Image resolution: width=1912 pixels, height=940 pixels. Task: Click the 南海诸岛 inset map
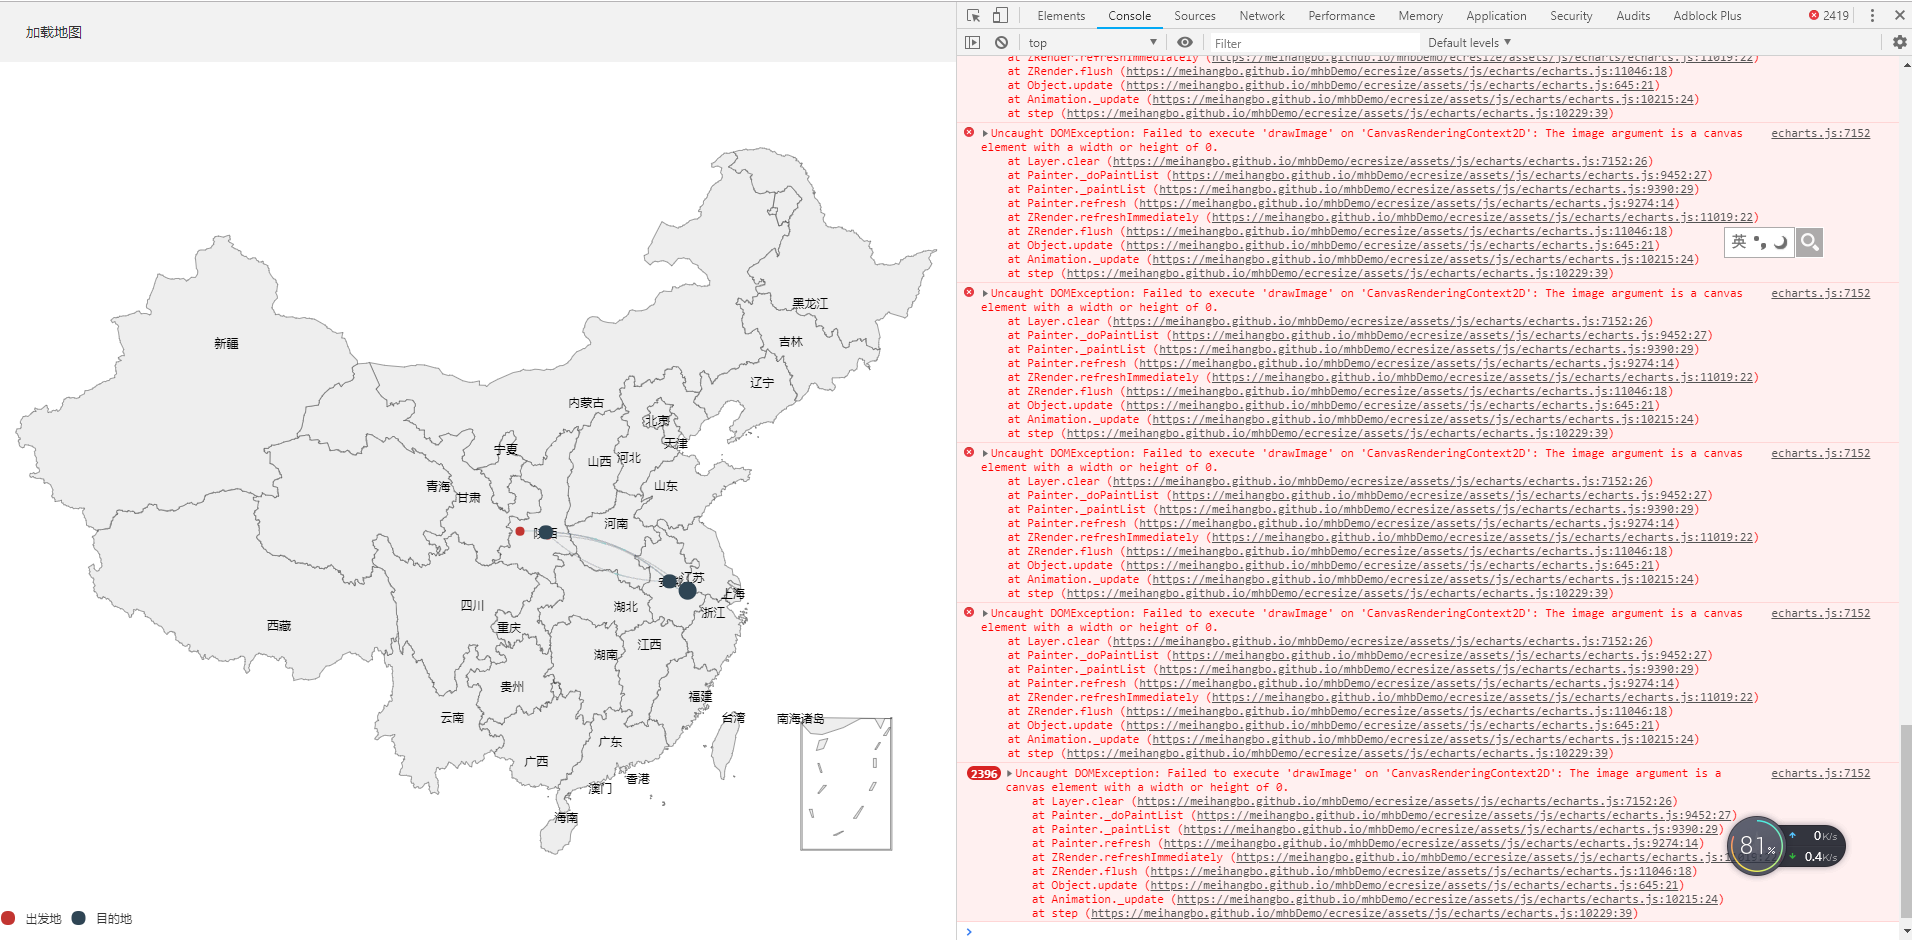click(x=846, y=784)
